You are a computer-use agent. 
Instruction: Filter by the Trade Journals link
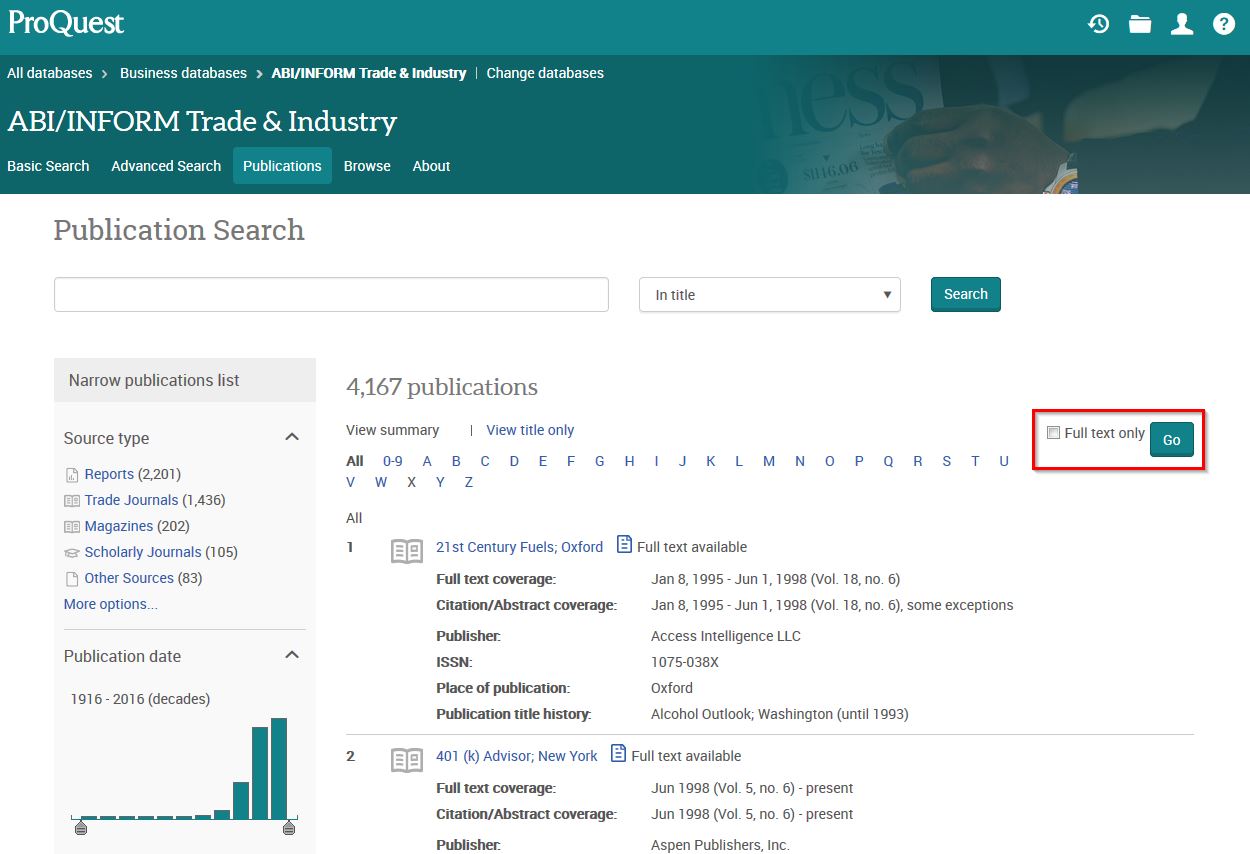click(131, 500)
